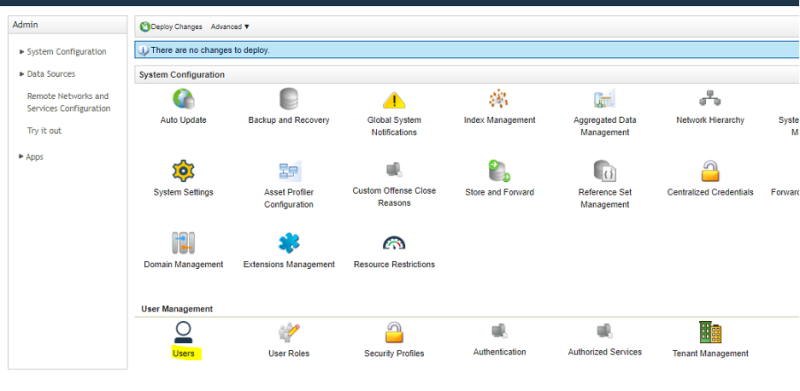Click the info icon in the notification bar
The image size is (800, 391).
[144, 51]
